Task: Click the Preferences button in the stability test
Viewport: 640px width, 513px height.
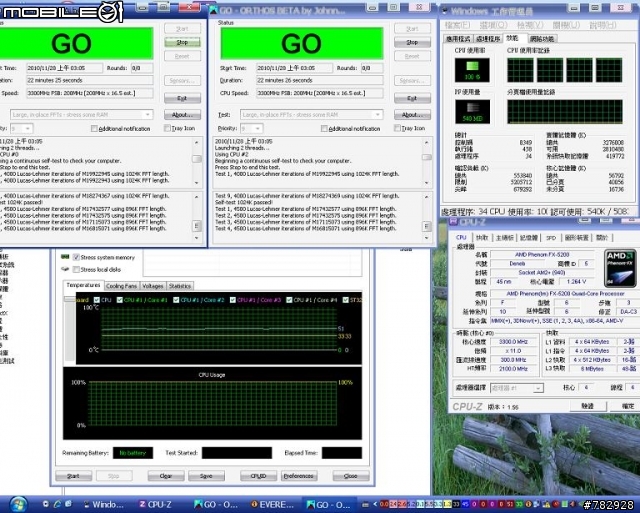Action: 299,476
